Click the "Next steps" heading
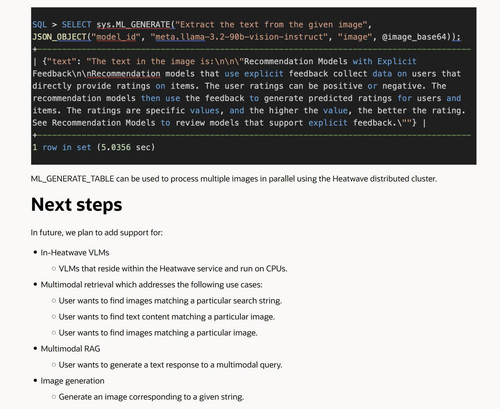The height and width of the screenshot is (409, 500). click(76, 205)
